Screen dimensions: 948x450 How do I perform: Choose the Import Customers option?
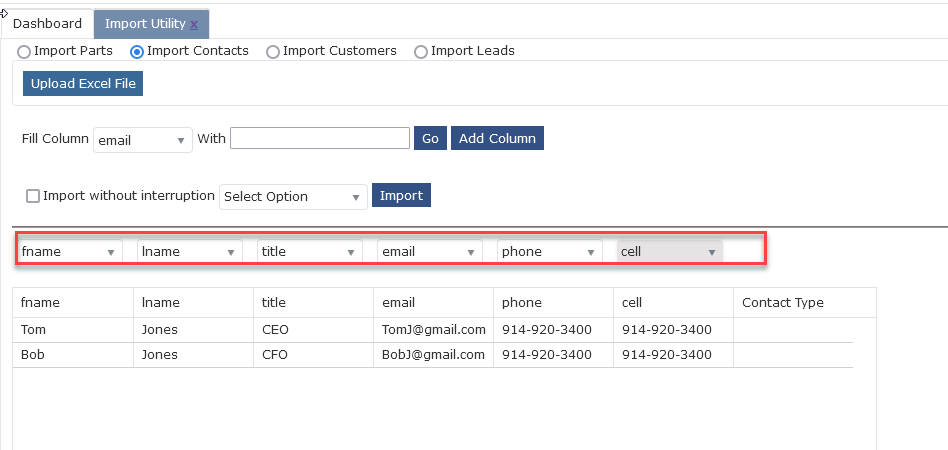coord(273,52)
